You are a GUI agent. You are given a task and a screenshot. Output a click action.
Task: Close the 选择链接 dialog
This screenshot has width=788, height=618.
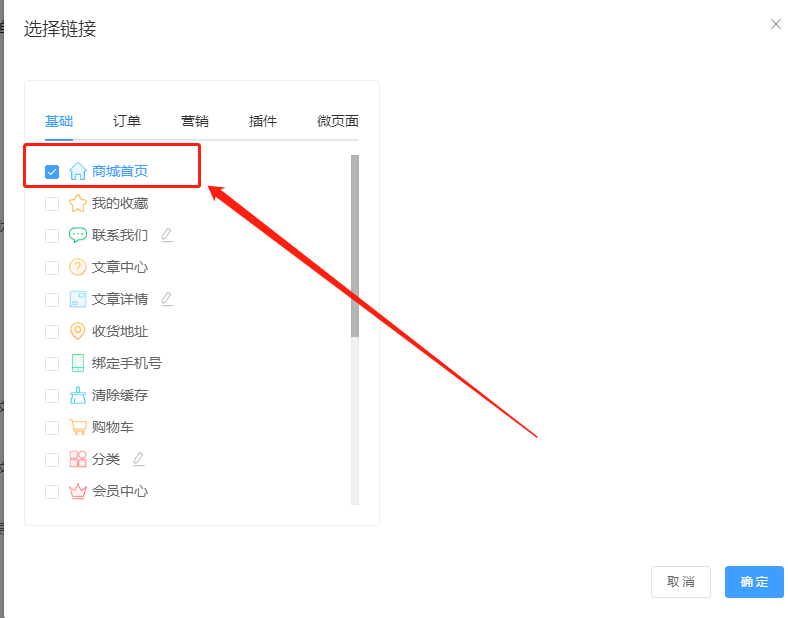(776, 24)
